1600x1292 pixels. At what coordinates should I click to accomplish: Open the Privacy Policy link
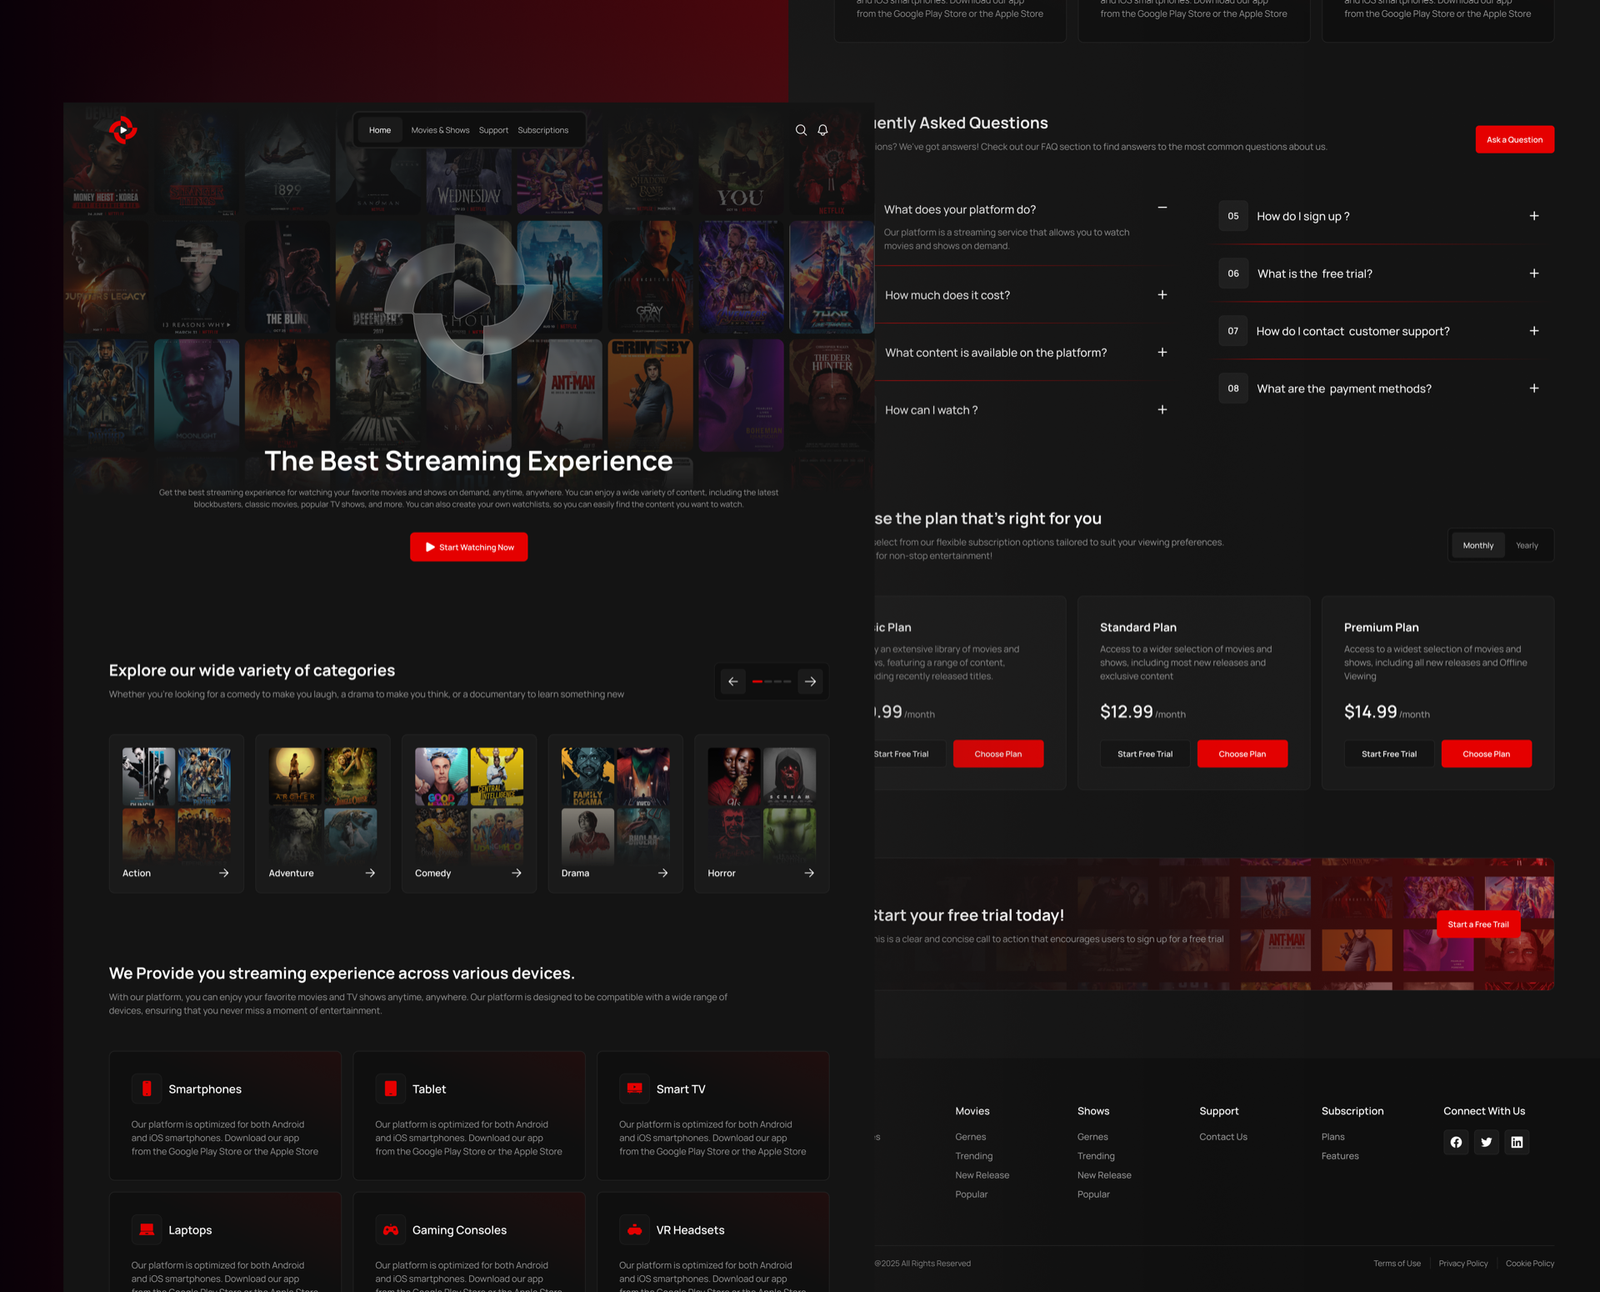pyautogui.click(x=1463, y=1263)
